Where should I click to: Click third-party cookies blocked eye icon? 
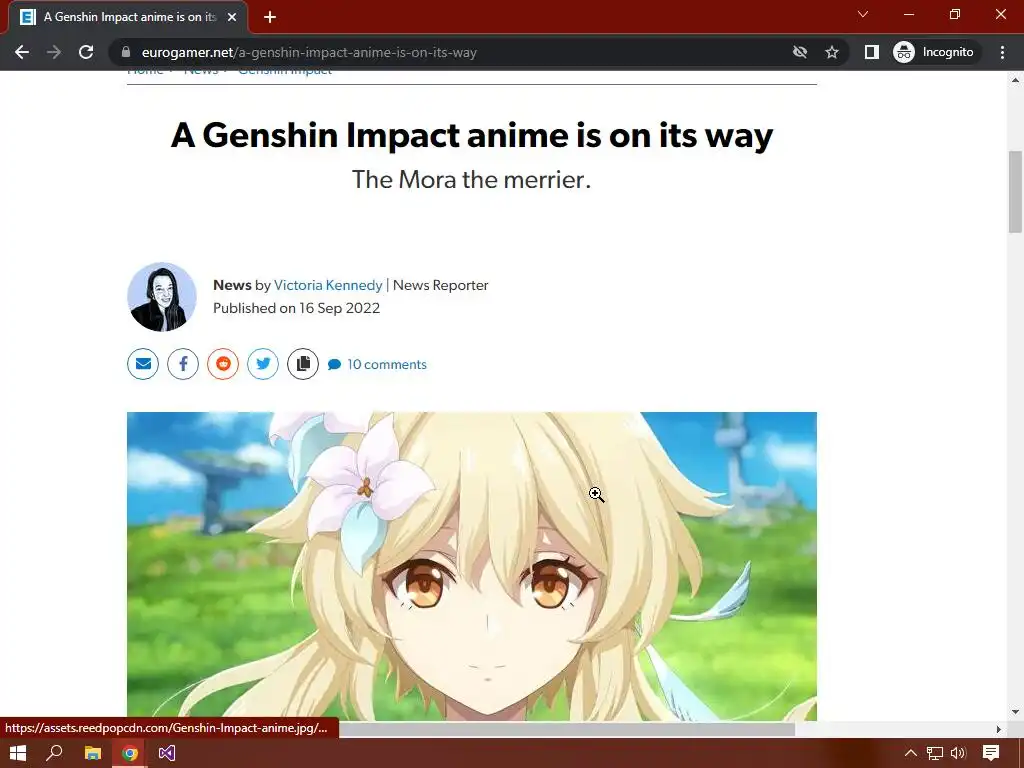pos(800,52)
